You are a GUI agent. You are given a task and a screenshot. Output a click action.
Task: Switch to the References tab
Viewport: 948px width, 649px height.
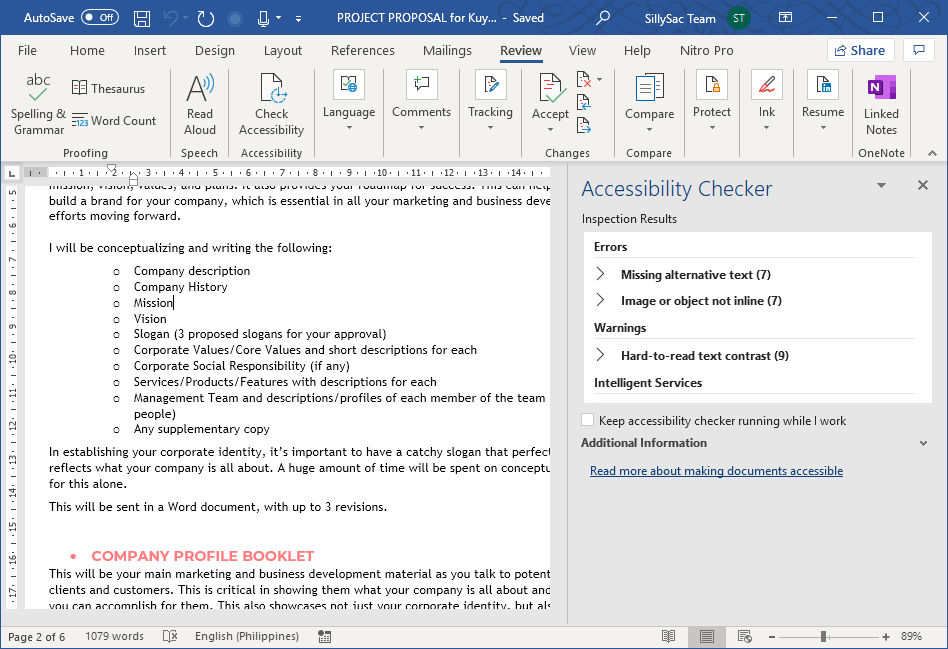tap(362, 51)
